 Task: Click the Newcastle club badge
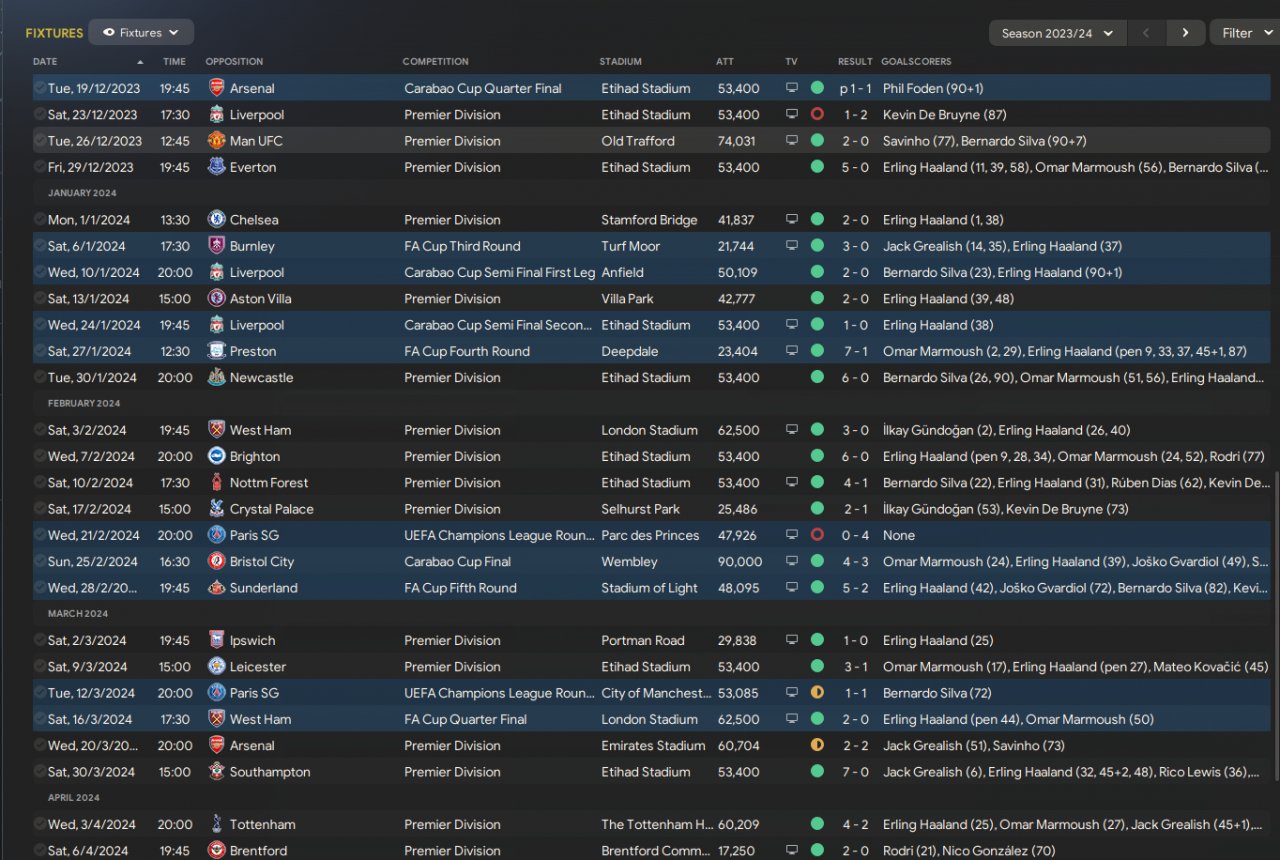point(216,377)
